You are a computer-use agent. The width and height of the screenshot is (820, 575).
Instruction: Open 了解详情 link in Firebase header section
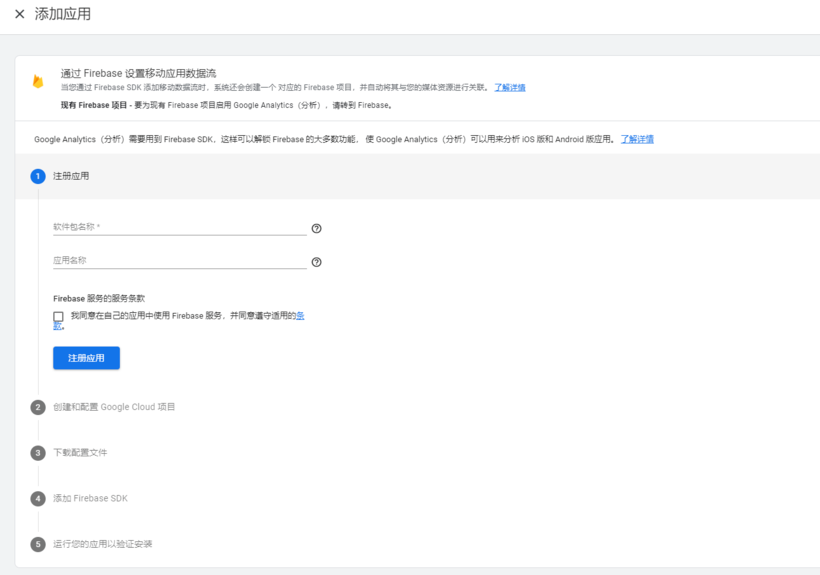(510, 87)
